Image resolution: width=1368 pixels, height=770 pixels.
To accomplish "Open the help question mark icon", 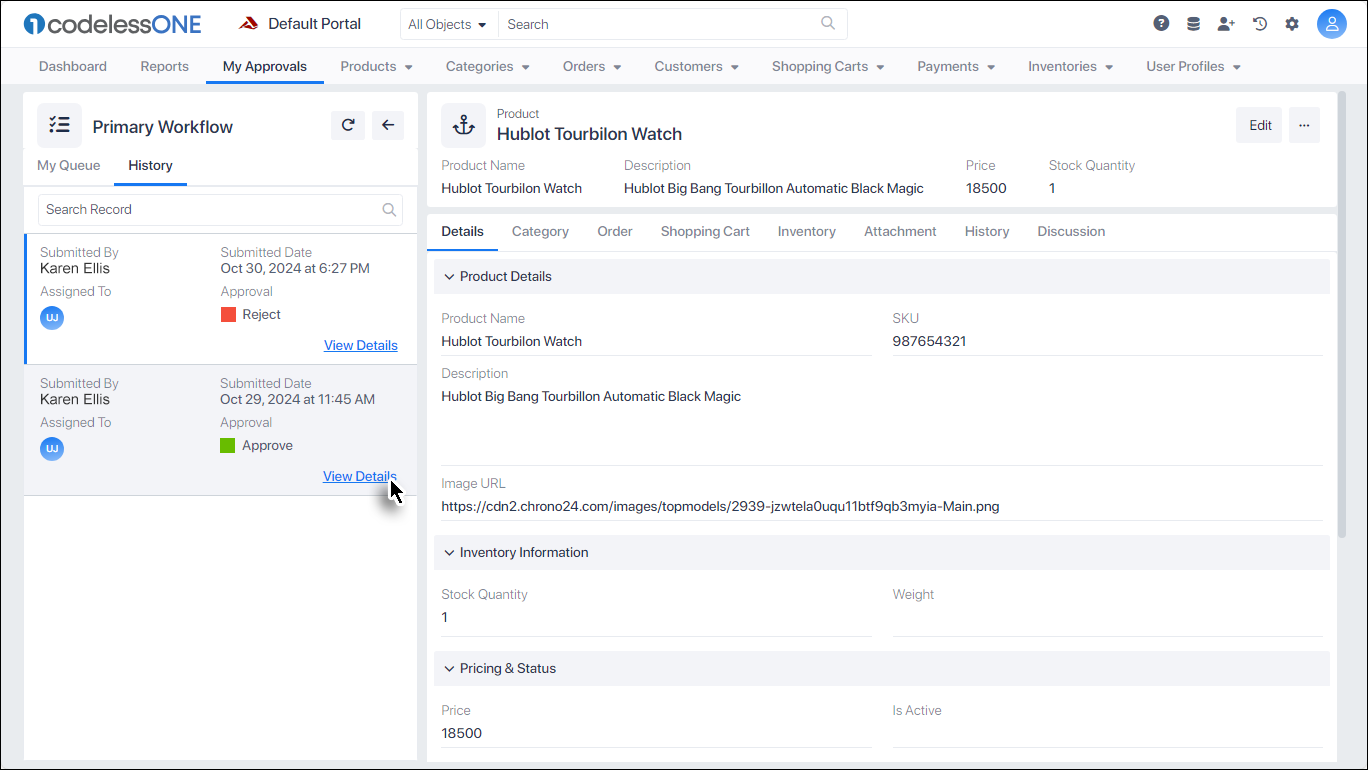I will point(1161,24).
